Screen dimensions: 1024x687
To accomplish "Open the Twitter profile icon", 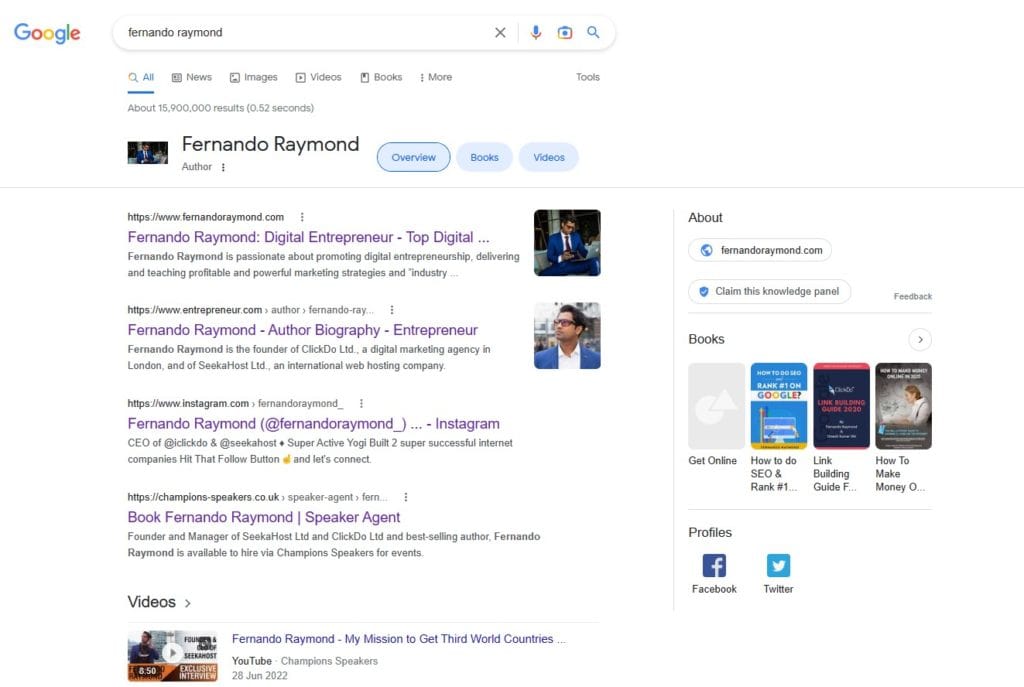I will pyautogui.click(x=778, y=566).
